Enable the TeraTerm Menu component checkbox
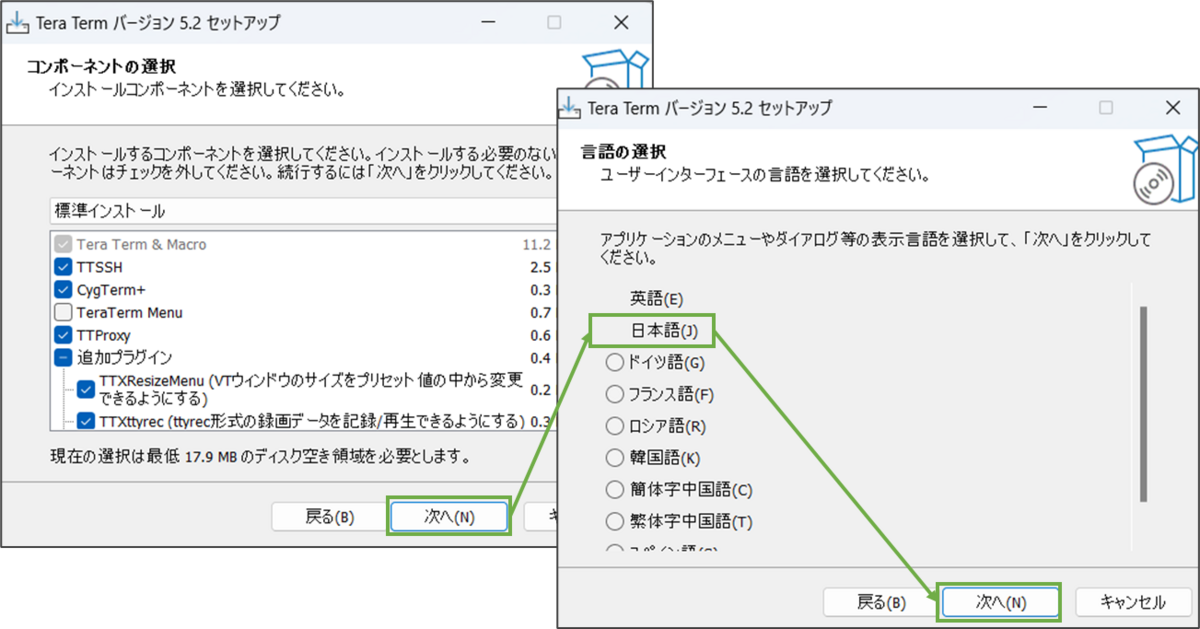 pos(63,313)
